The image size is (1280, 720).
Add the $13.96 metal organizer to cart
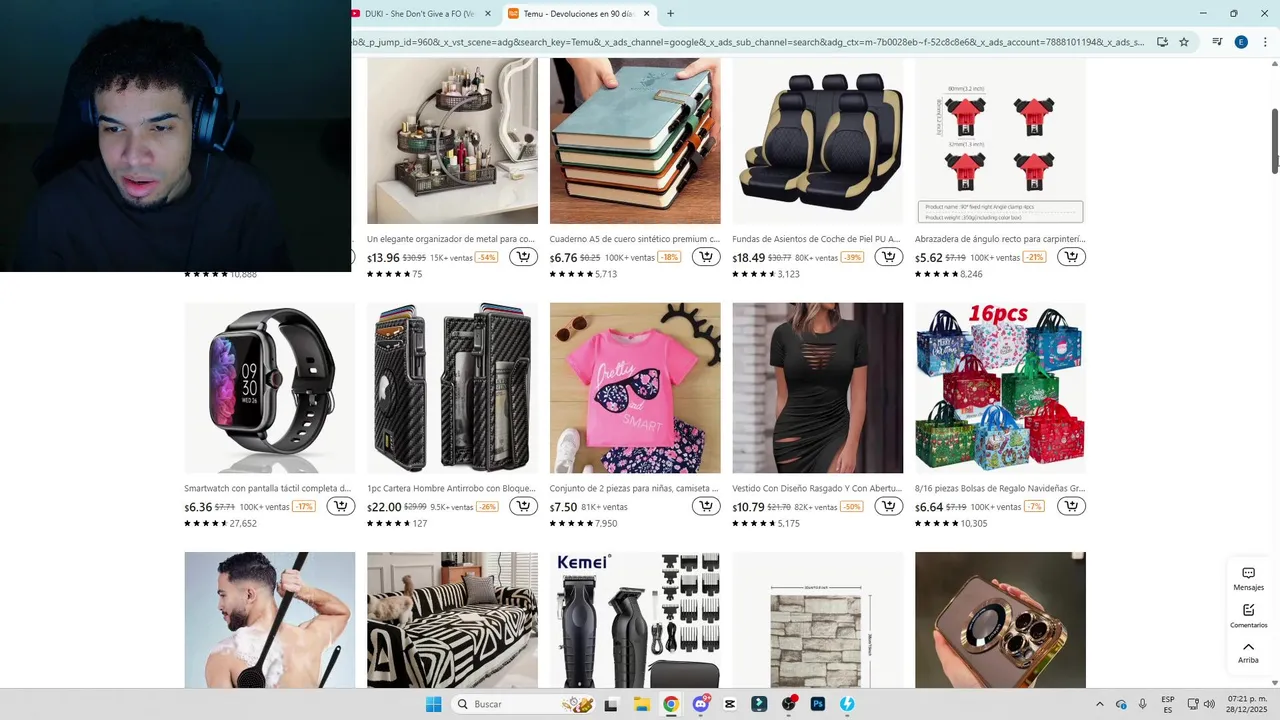click(x=523, y=257)
